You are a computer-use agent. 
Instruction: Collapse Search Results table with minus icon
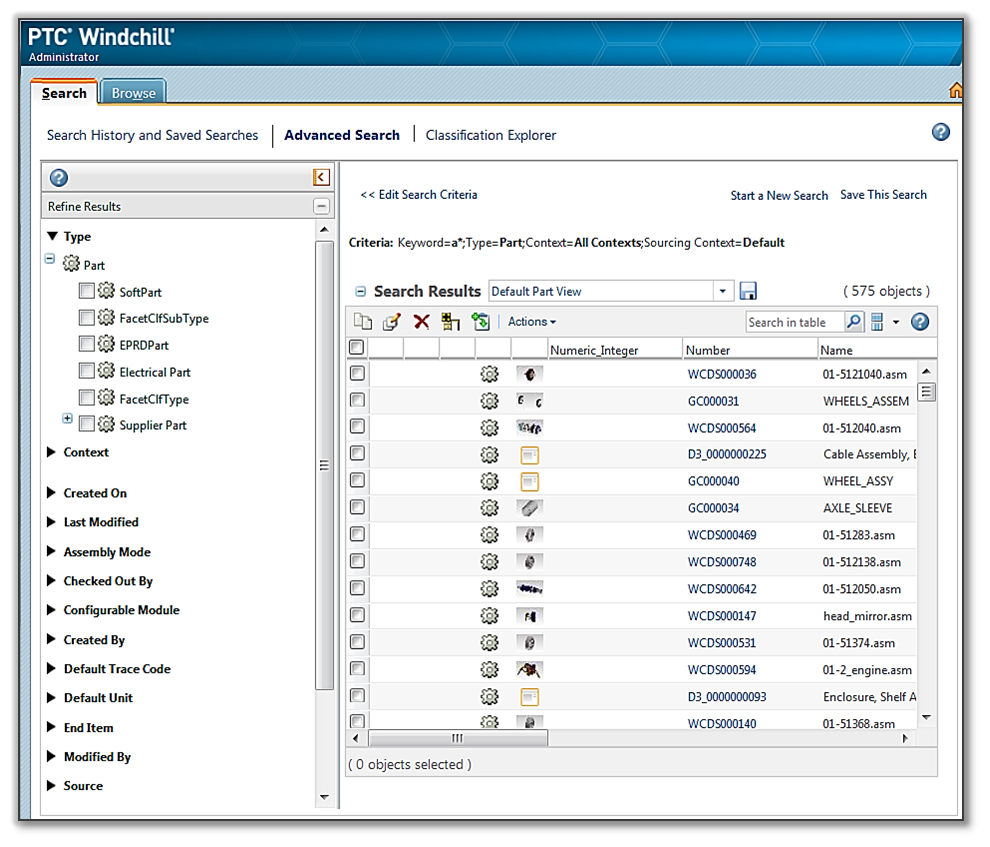point(361,292)
